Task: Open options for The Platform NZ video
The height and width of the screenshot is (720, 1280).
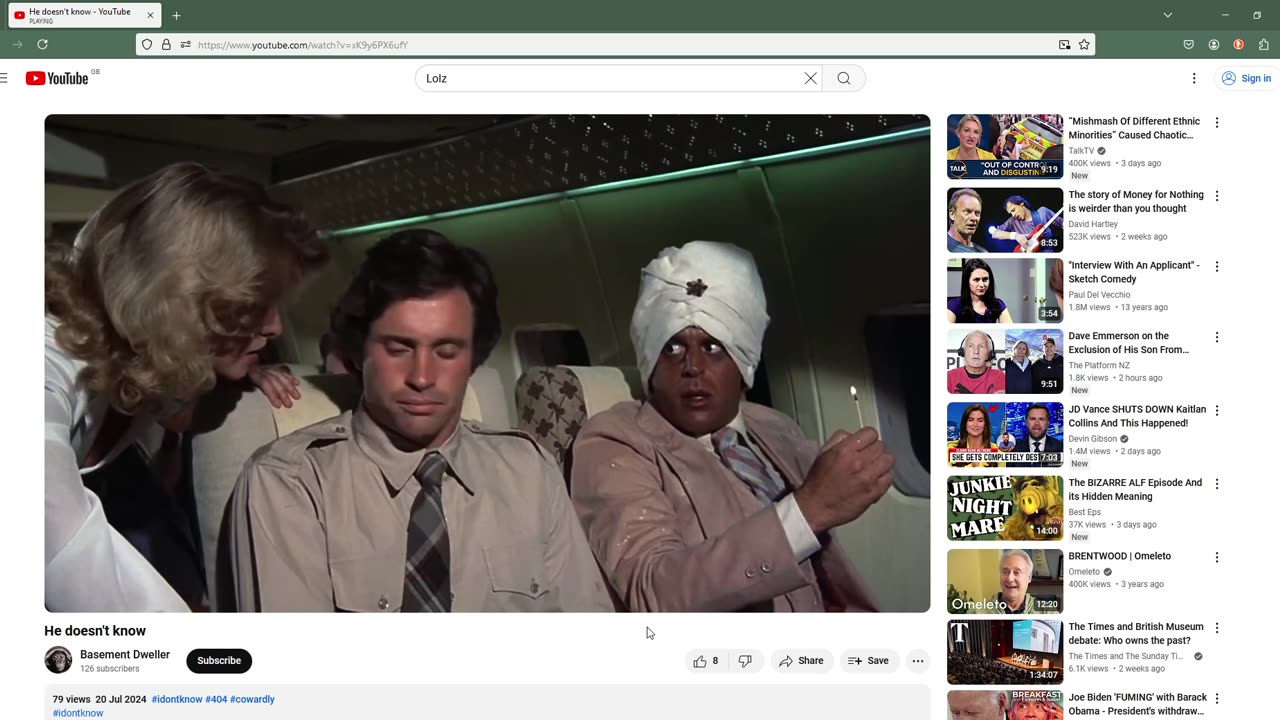Action: 1217,338
